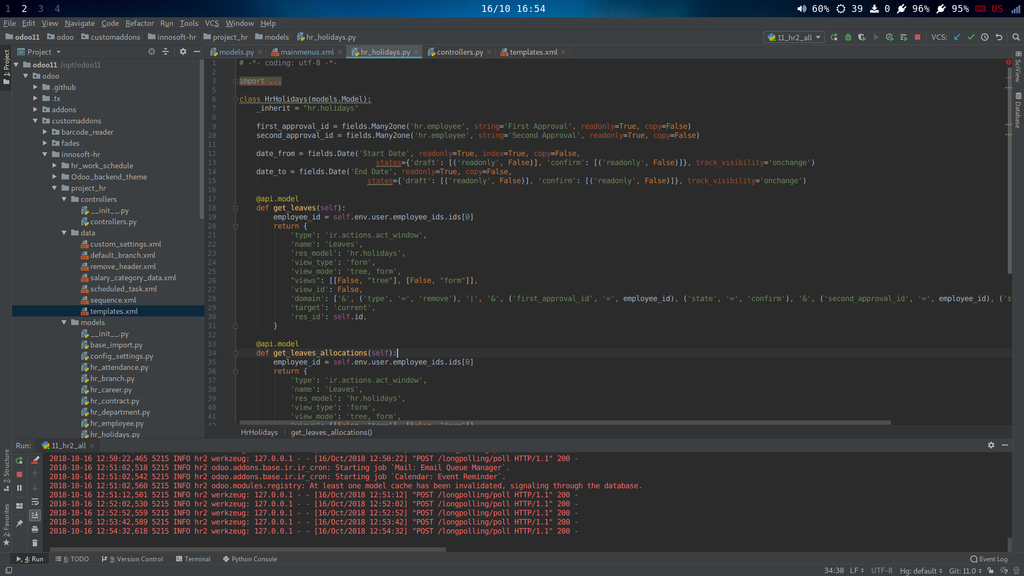Open the Structure side tool window

point(6,470)
